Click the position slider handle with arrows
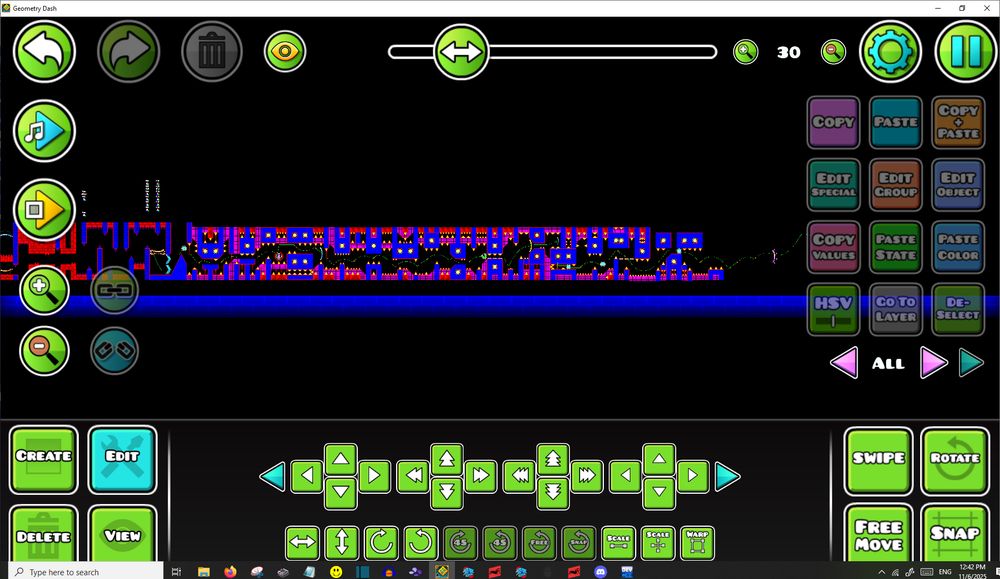Screen dimensions: 1000x579 click(461, 52)
